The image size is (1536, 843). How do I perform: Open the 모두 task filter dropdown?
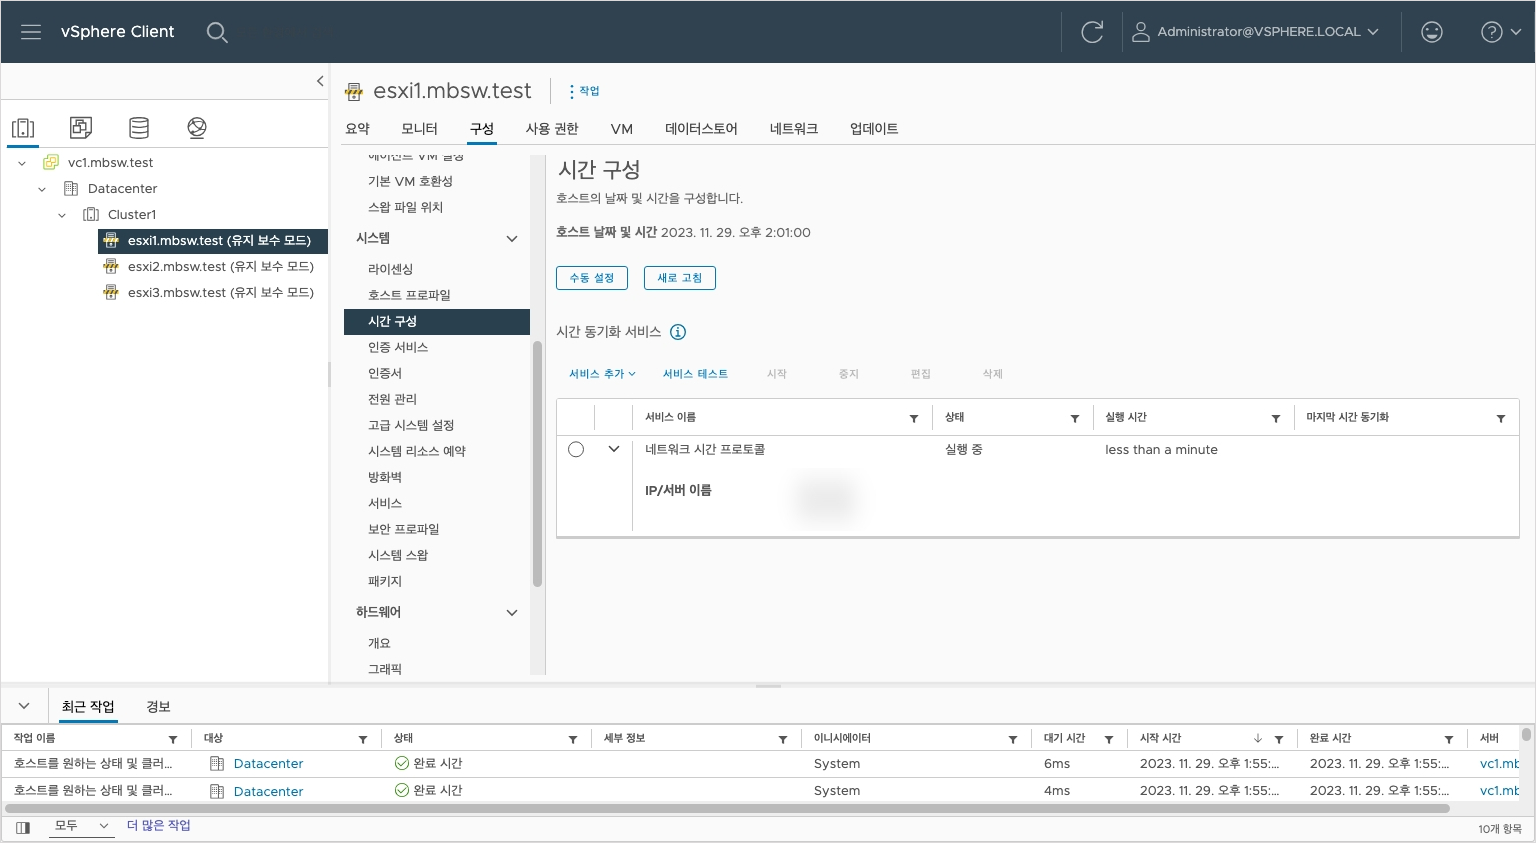[81, 826]
